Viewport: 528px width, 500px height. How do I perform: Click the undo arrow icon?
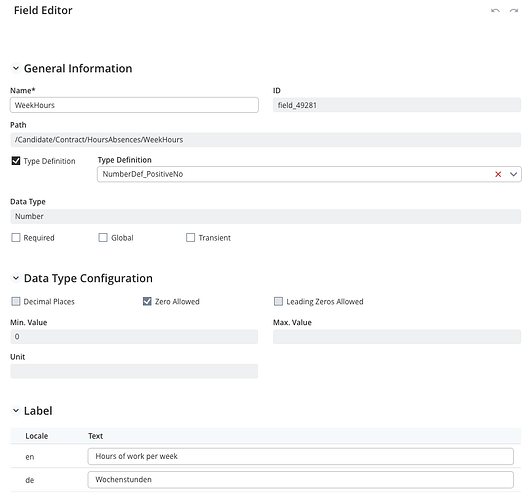(x=495, y=10)
